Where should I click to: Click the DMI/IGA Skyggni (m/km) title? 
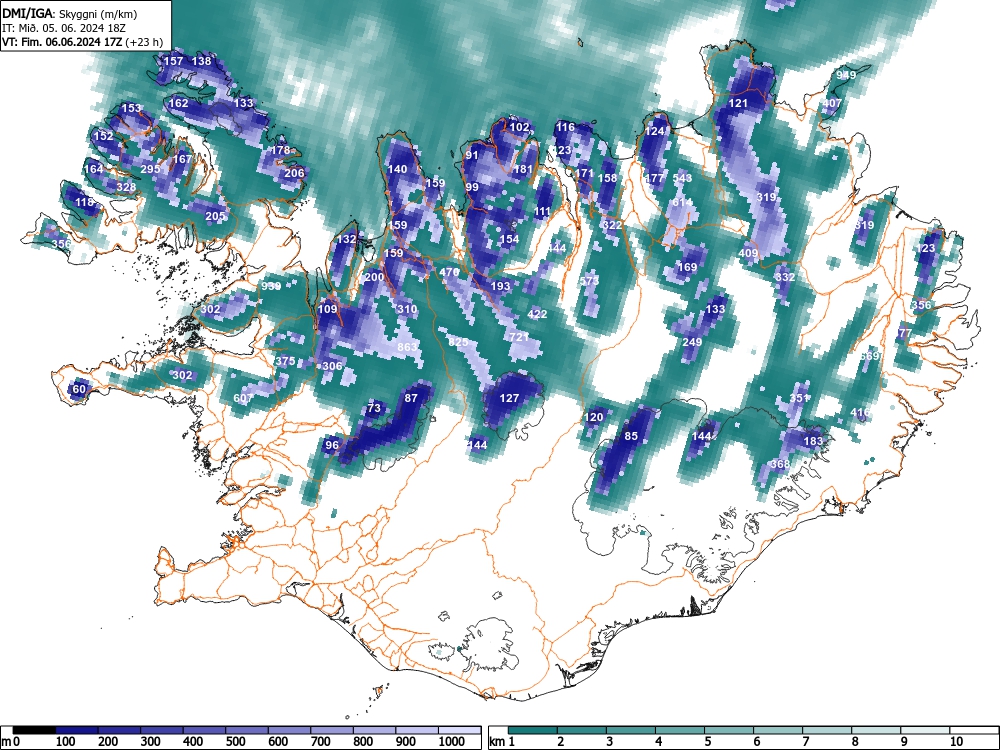[x=70, y=13]
